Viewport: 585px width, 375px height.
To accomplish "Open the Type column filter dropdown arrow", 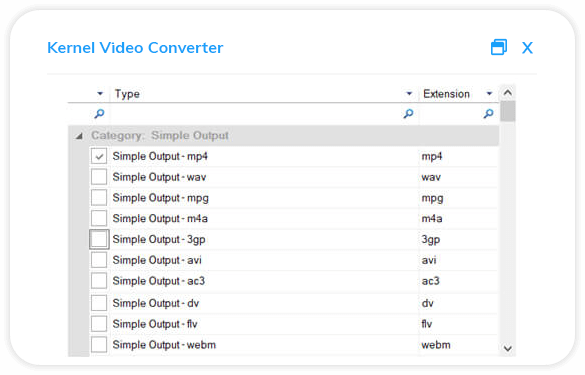I will 409,94.
